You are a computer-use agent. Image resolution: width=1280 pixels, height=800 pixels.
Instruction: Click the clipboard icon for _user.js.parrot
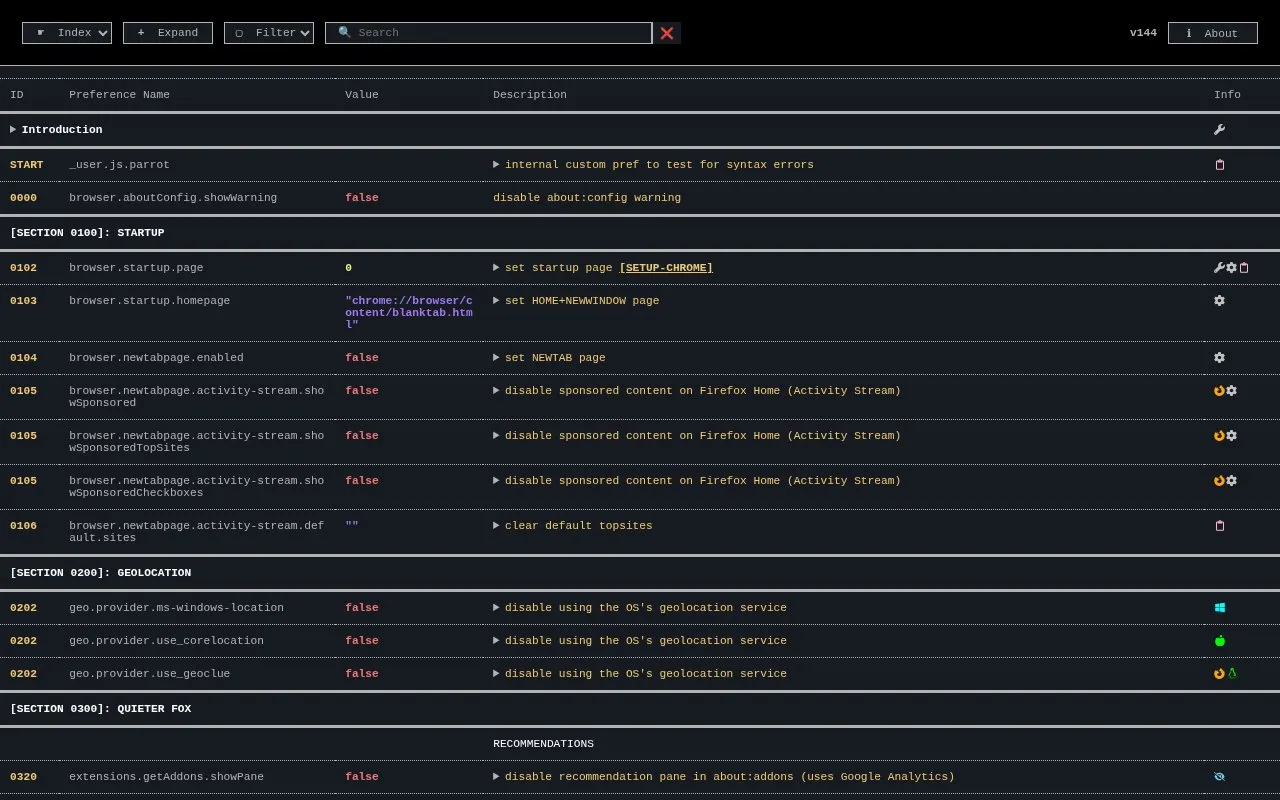click(1219, 165)
